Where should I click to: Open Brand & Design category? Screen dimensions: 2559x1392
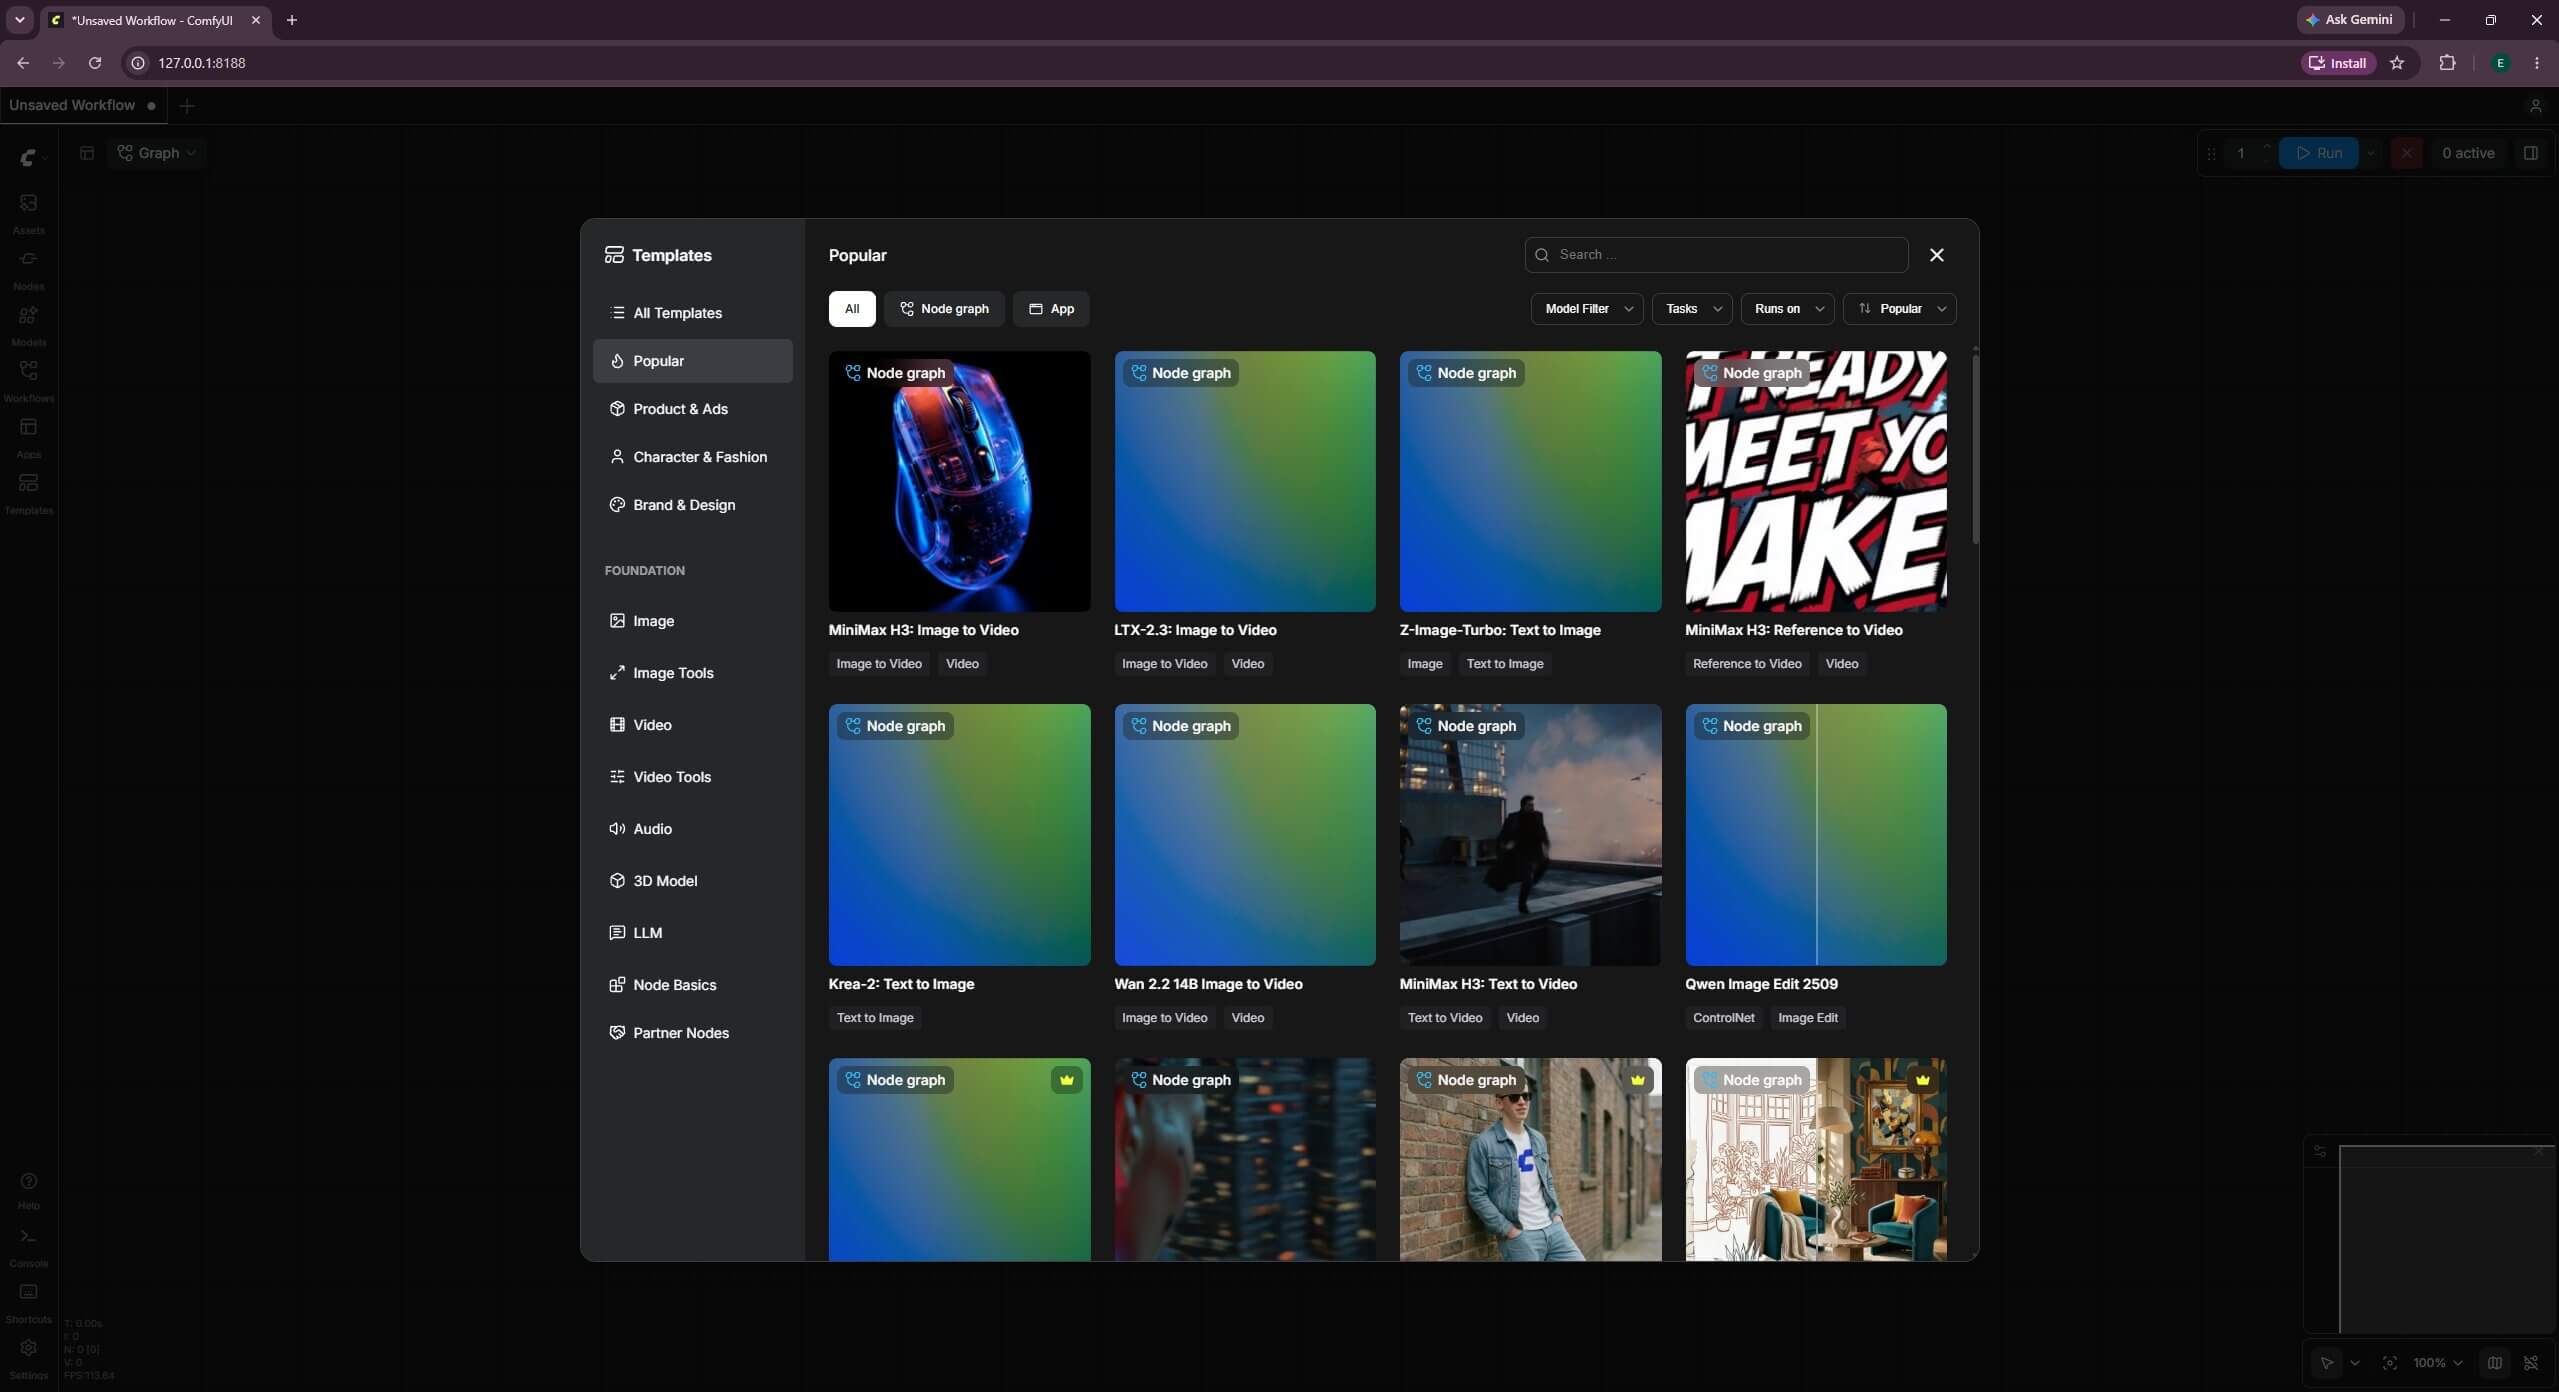point(692,505)
